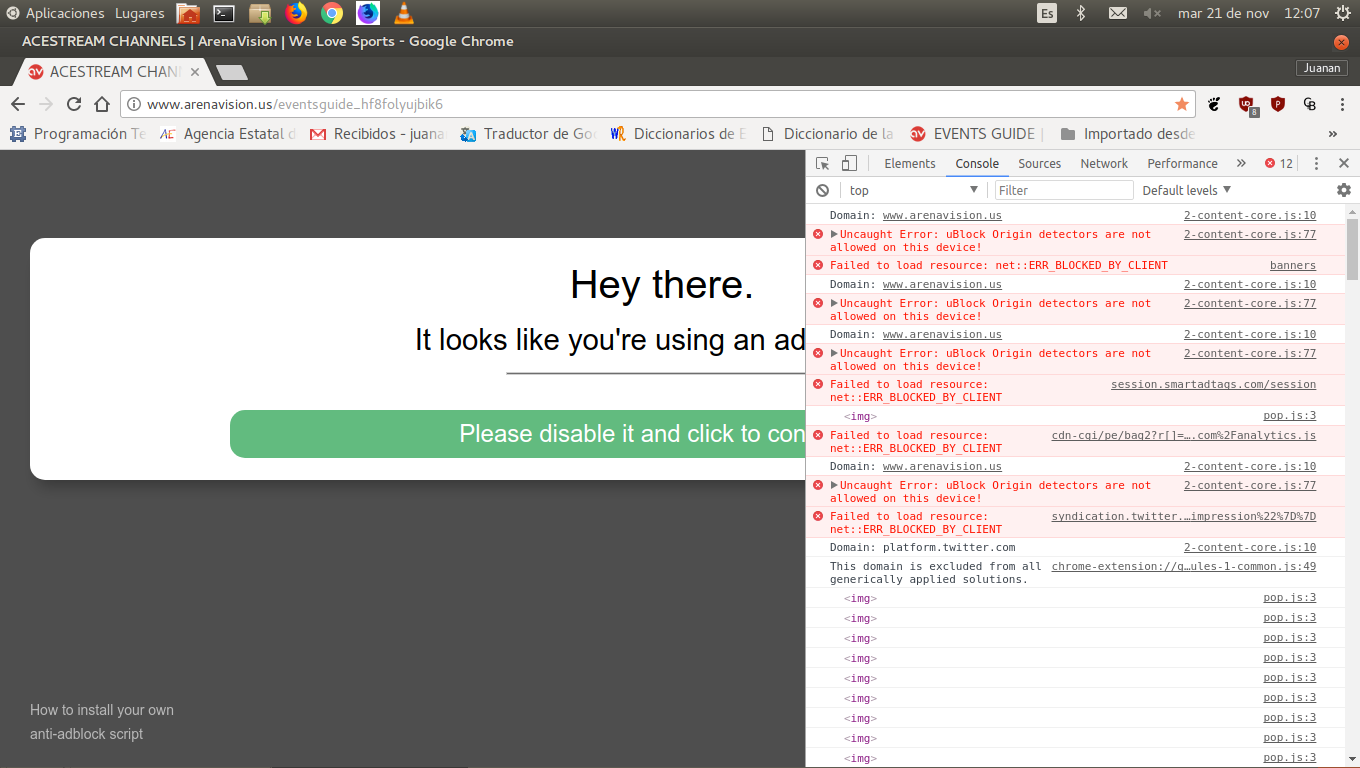Activate the inspect element picker

click(822, 163)
